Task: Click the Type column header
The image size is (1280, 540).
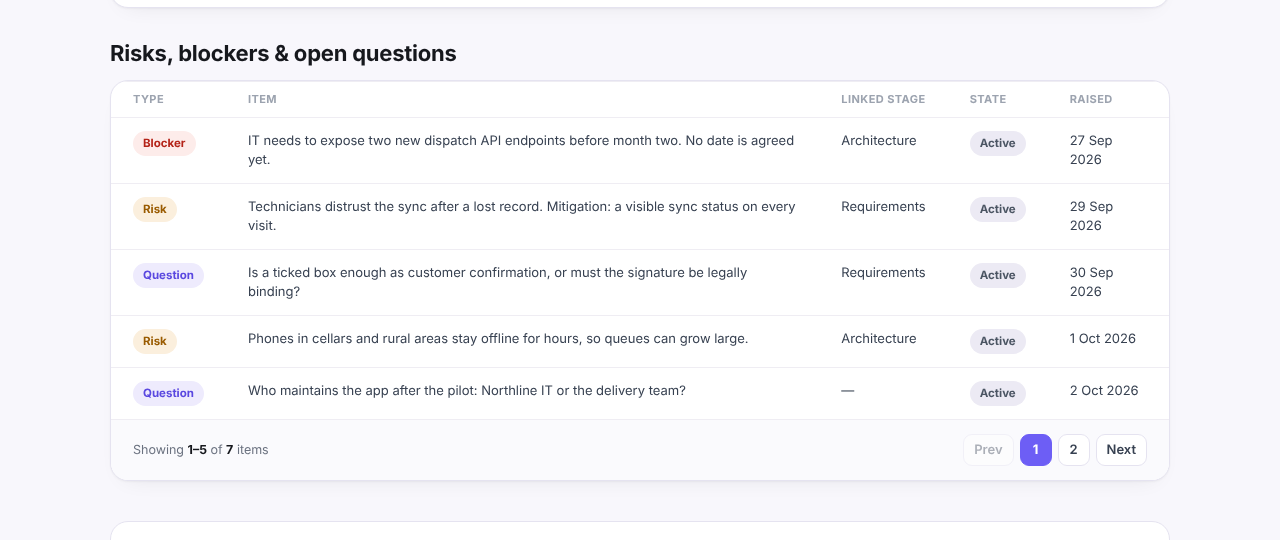Action: point(148,99)
